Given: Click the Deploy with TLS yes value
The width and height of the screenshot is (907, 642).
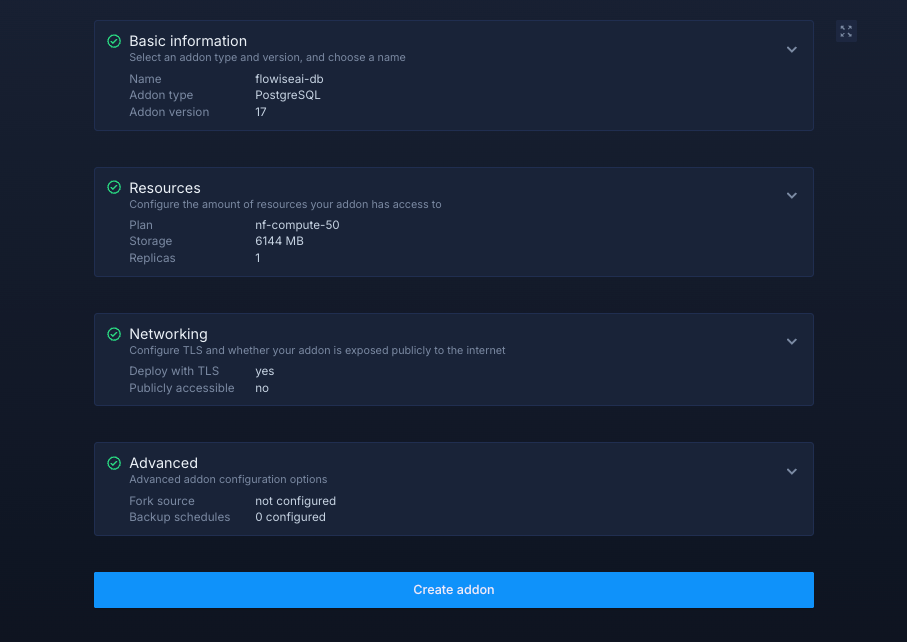Looking at the screenshot, I should tap(264, 371).
